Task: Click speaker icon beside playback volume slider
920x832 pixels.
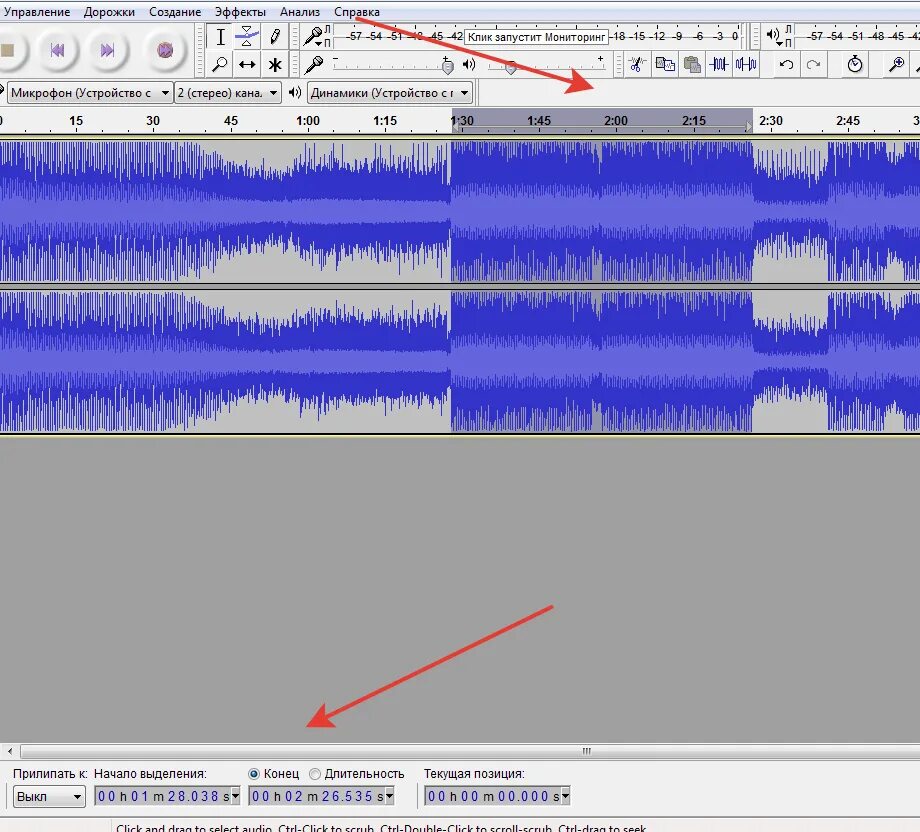Action: pos(469,64)
